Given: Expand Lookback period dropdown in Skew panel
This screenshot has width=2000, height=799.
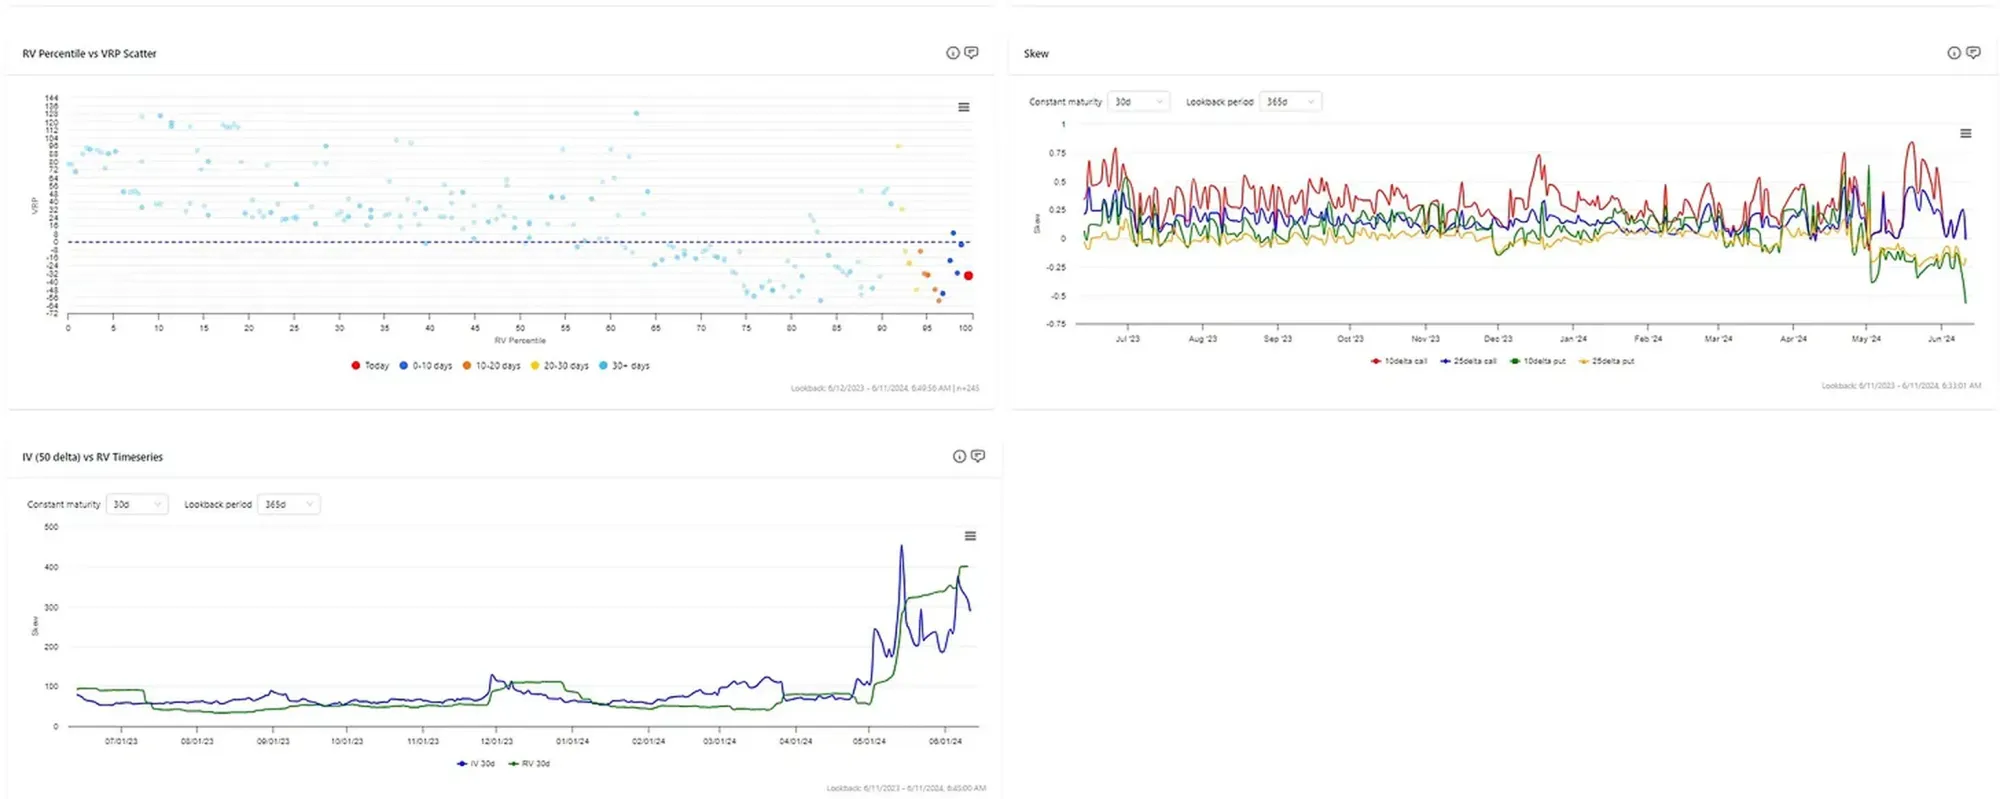Looking at the screenshot, I should (1290, 102).
